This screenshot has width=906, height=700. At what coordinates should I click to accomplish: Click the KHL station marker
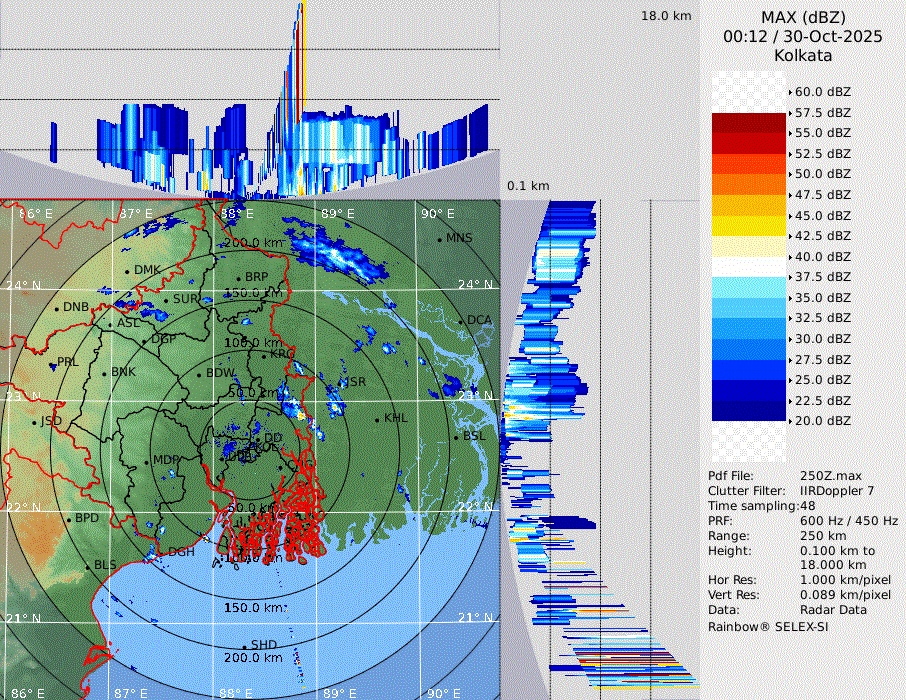[x=378, y=418]
